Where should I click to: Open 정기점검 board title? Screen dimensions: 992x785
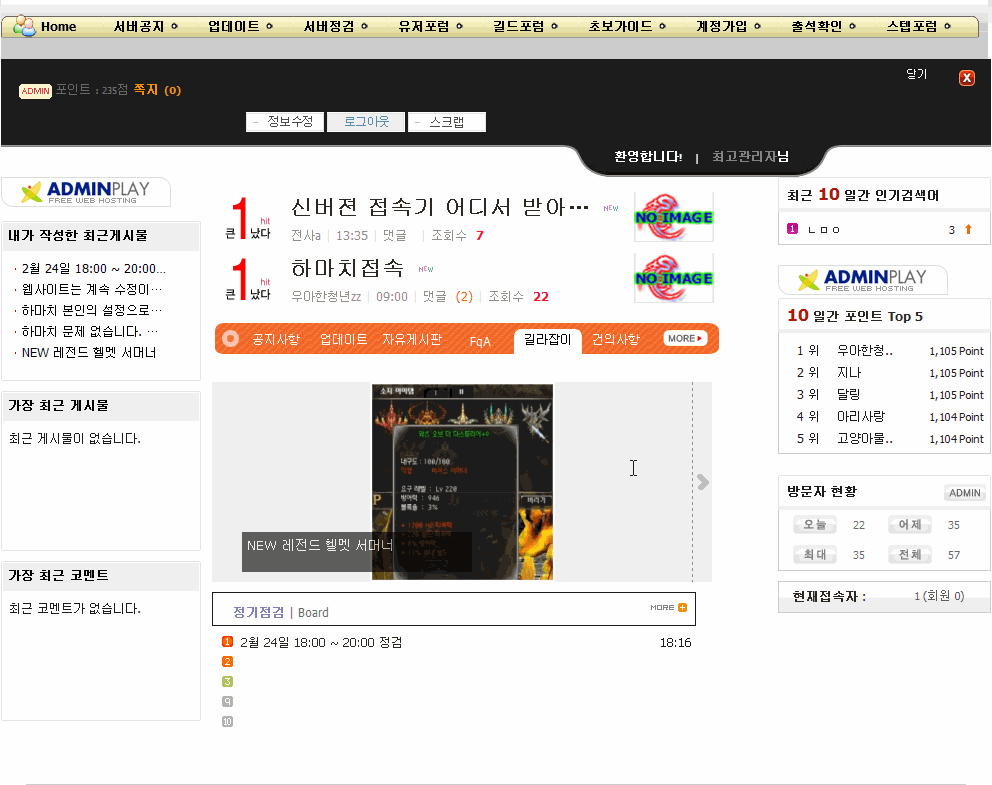click(x=258, y=612)
